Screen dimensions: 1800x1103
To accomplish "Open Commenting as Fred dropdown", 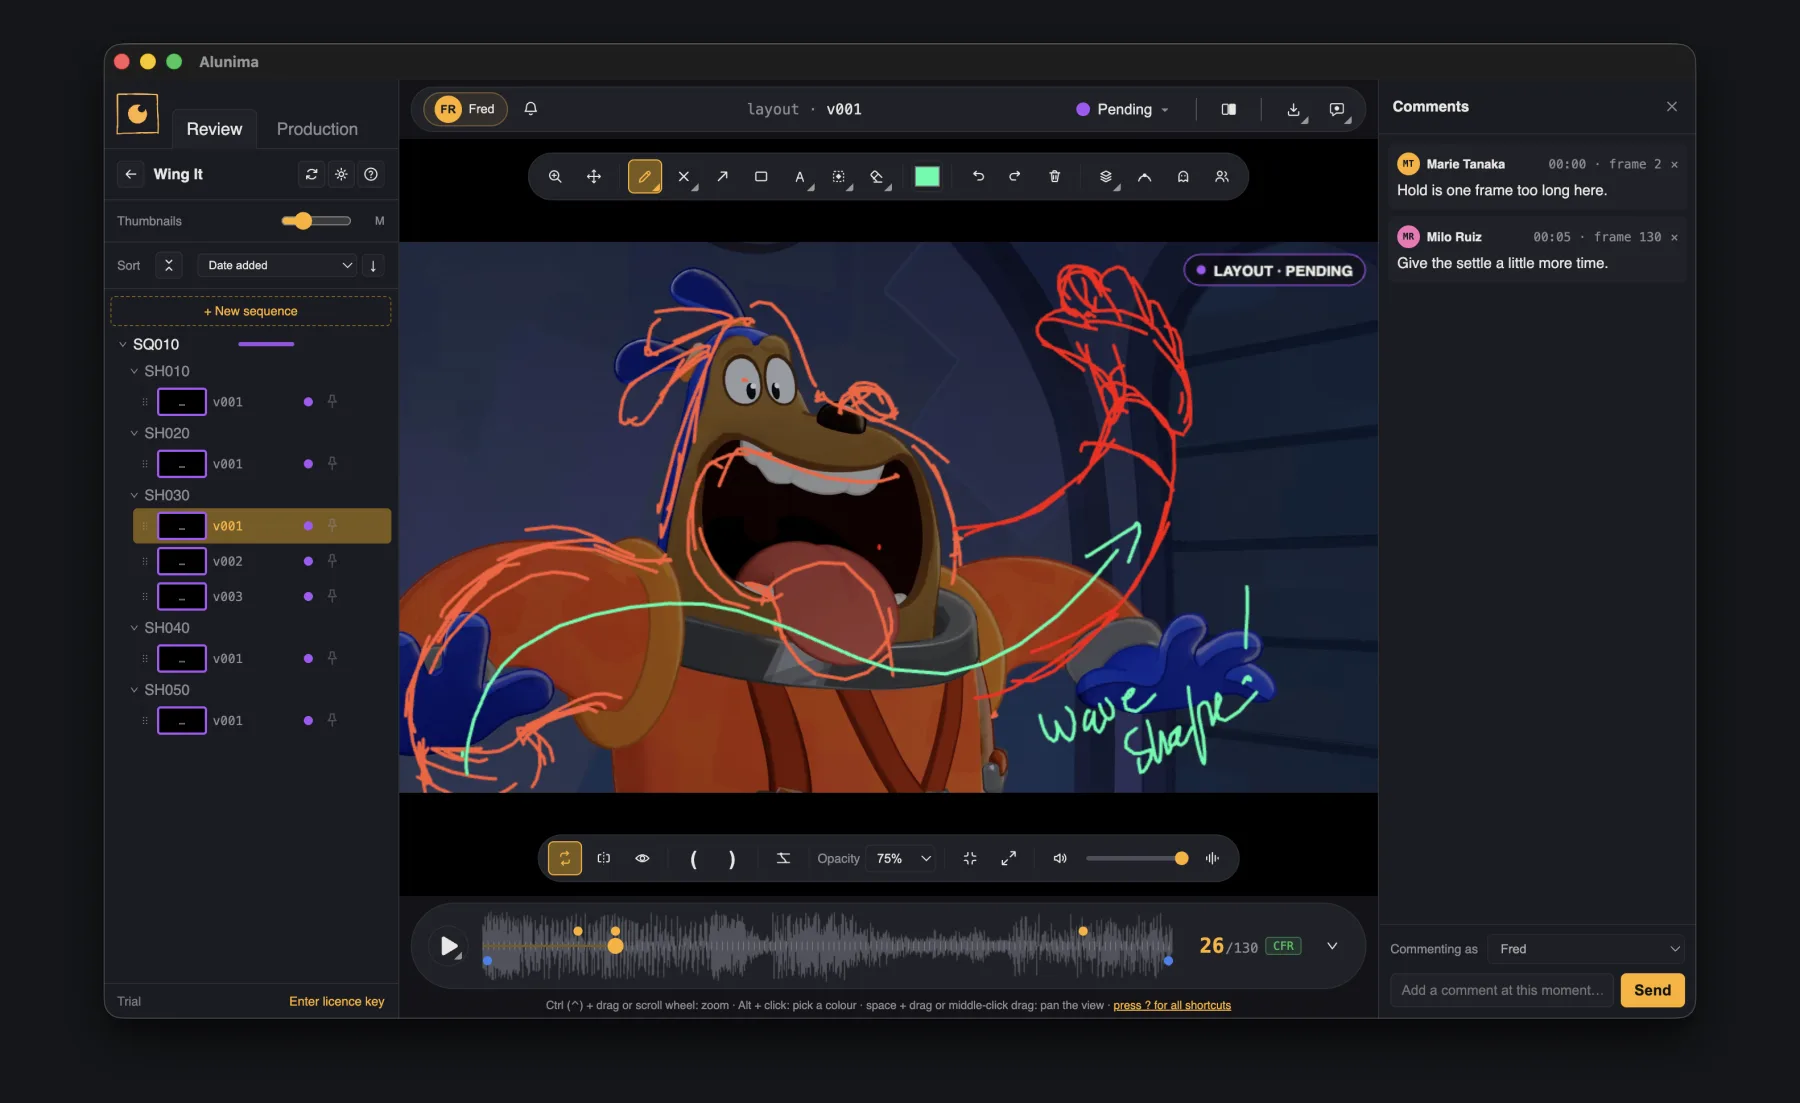I will pos(1585,949).
